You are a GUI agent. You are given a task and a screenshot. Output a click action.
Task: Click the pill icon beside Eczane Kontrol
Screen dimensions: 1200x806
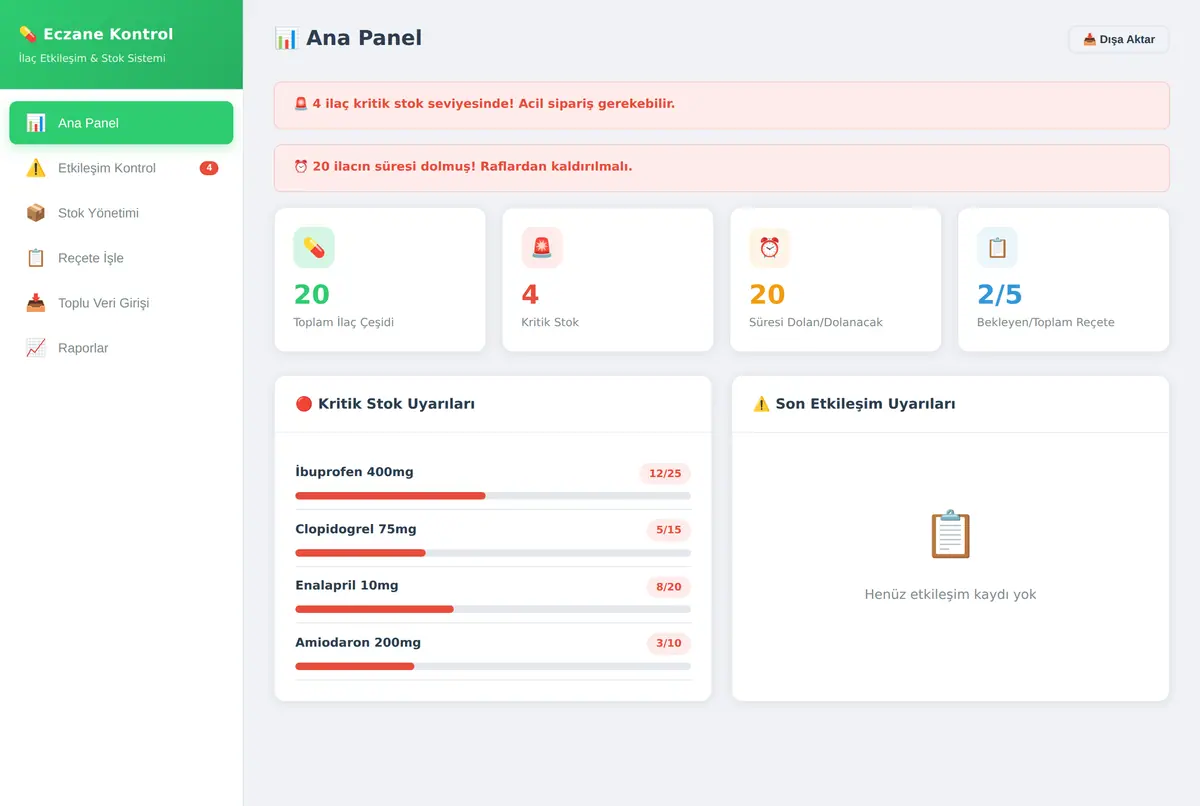point(28,34)
